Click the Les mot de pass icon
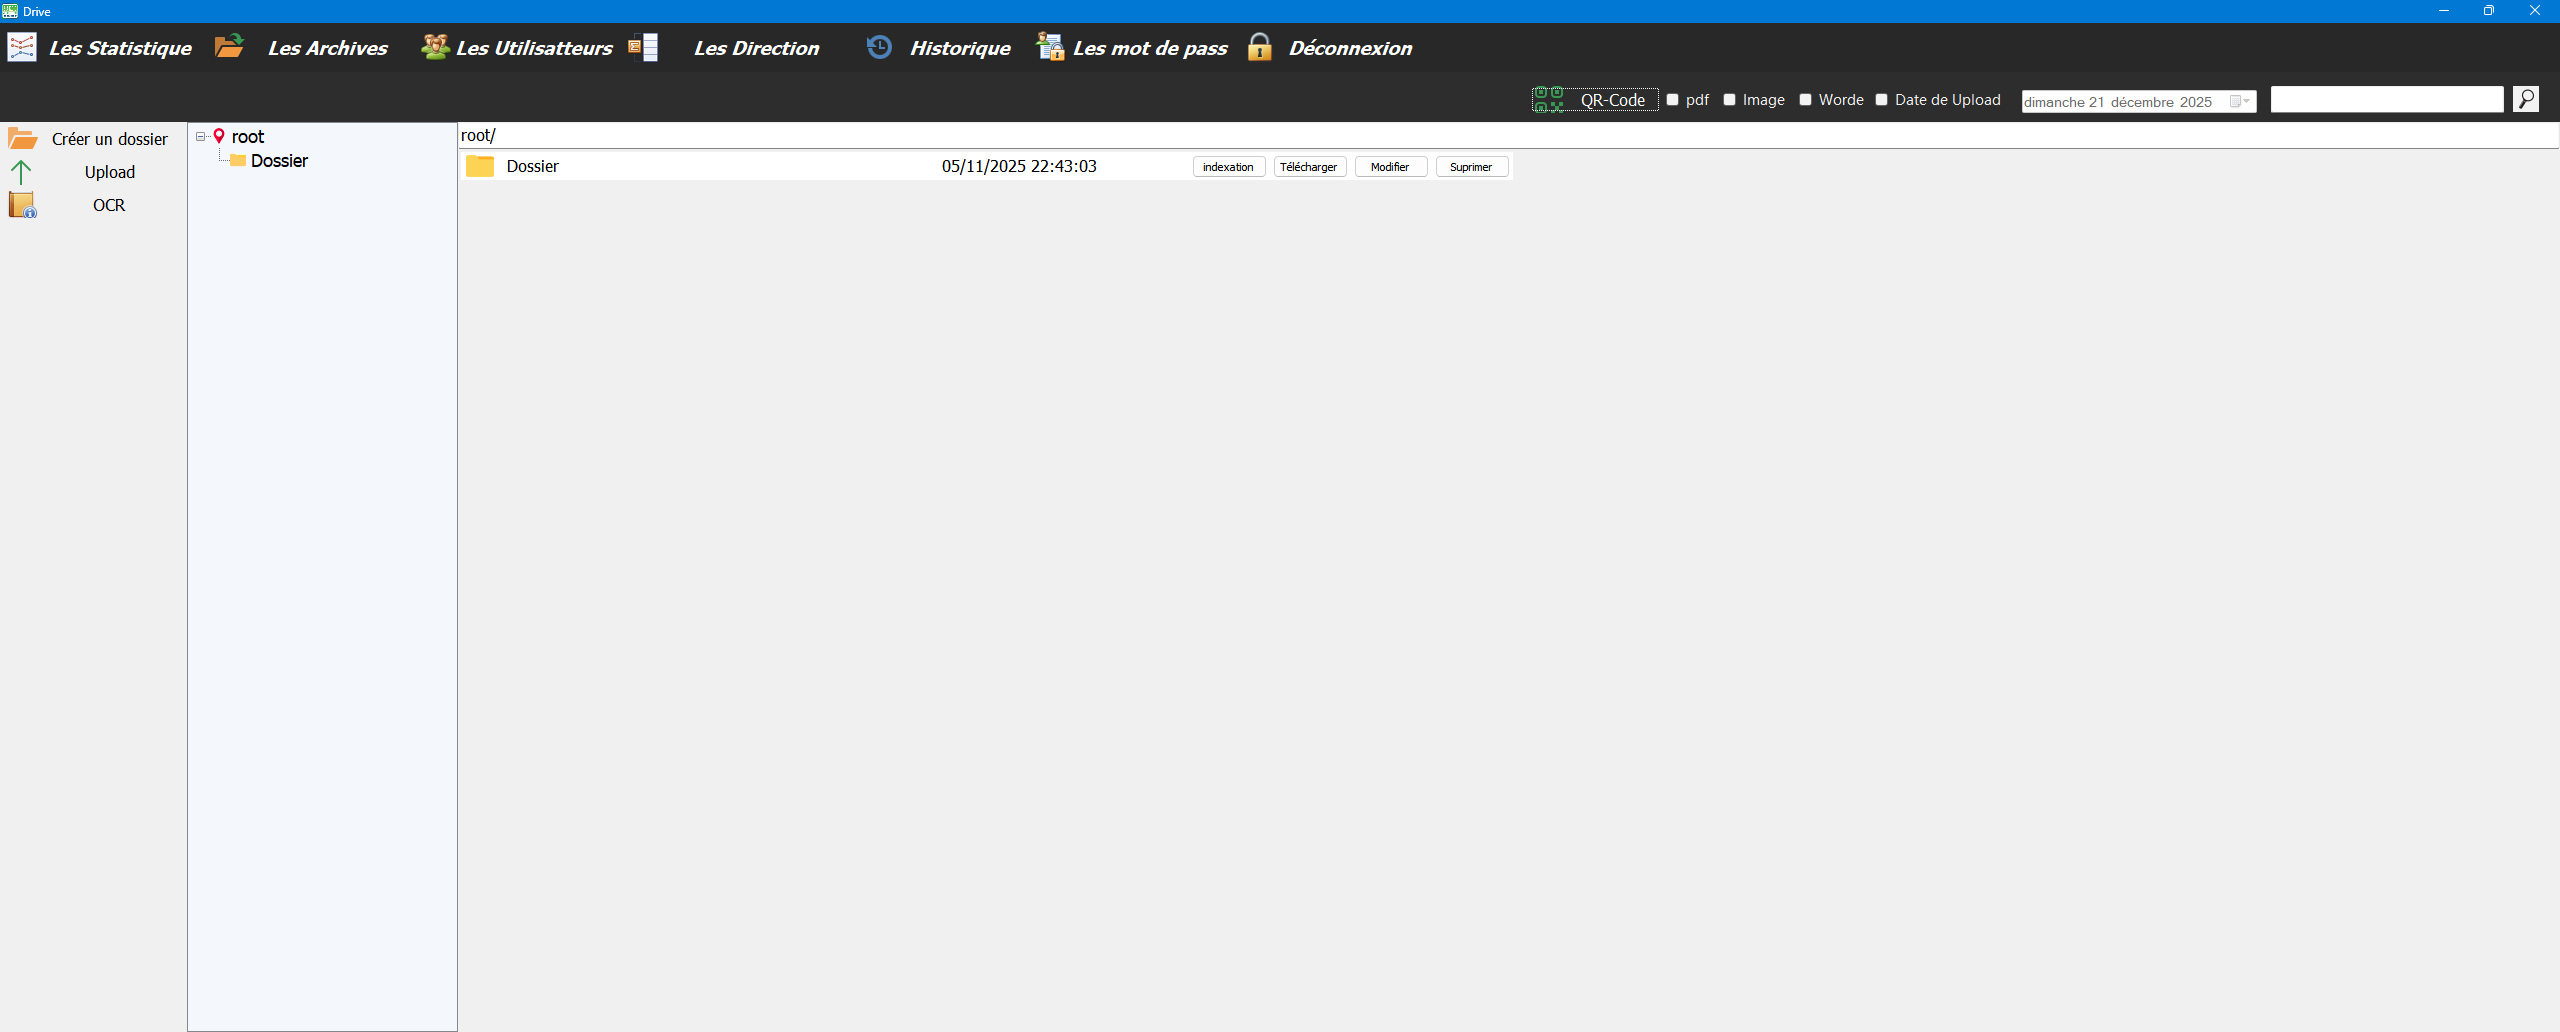 [x=1050, y=47]
